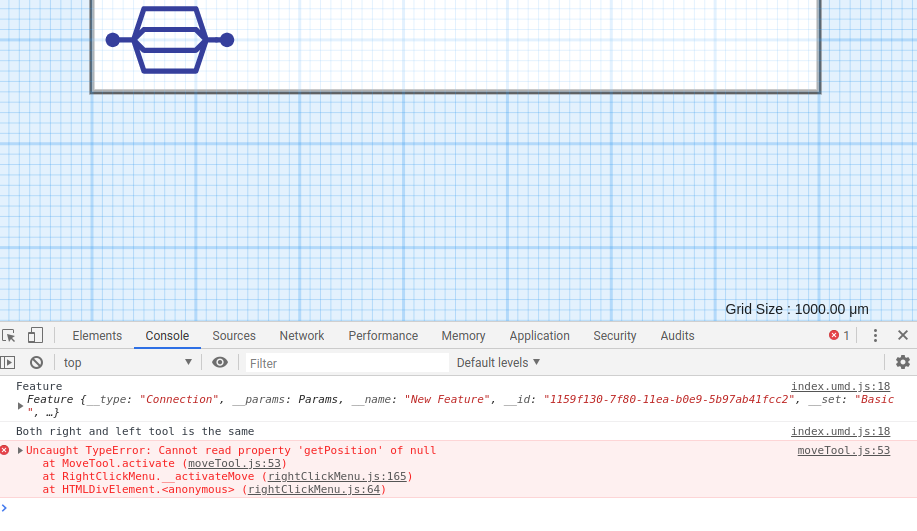Screen dimensions: 917x531
Task: Open the Sources tab
Action: click(x=234, y=336)
